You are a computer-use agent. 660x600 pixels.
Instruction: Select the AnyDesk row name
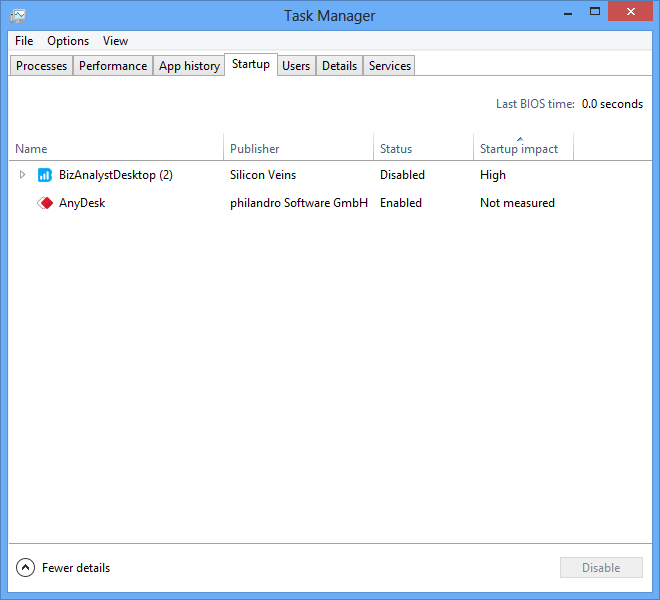tap(82, 203)
